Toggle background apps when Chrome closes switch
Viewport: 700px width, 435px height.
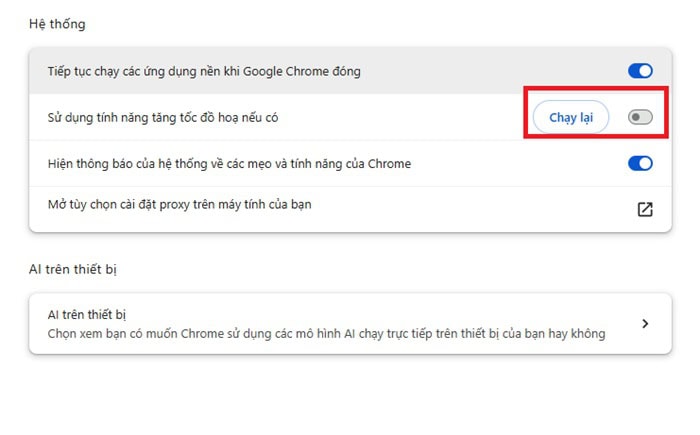640,71
